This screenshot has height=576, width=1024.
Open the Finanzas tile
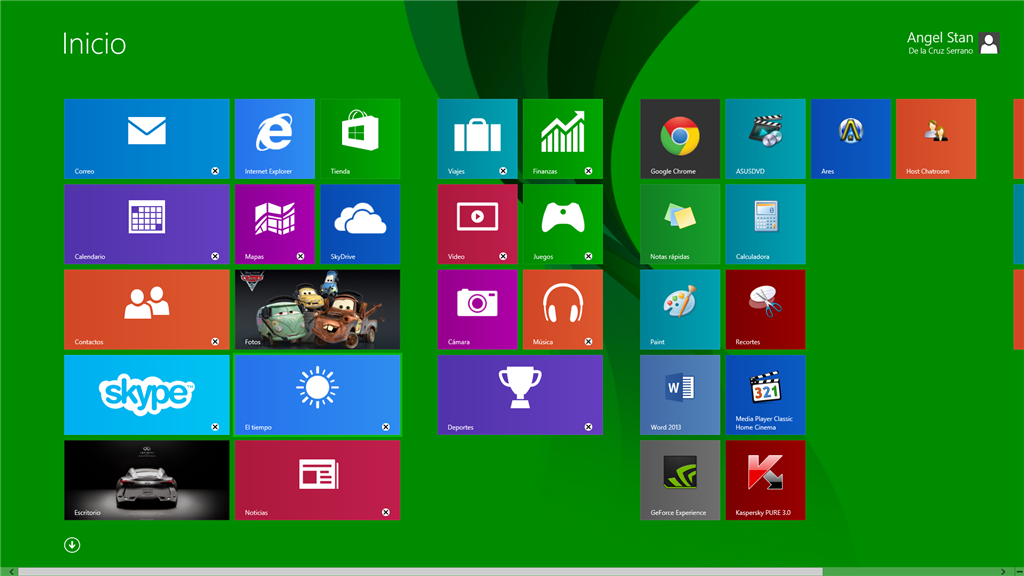point(563,138)
